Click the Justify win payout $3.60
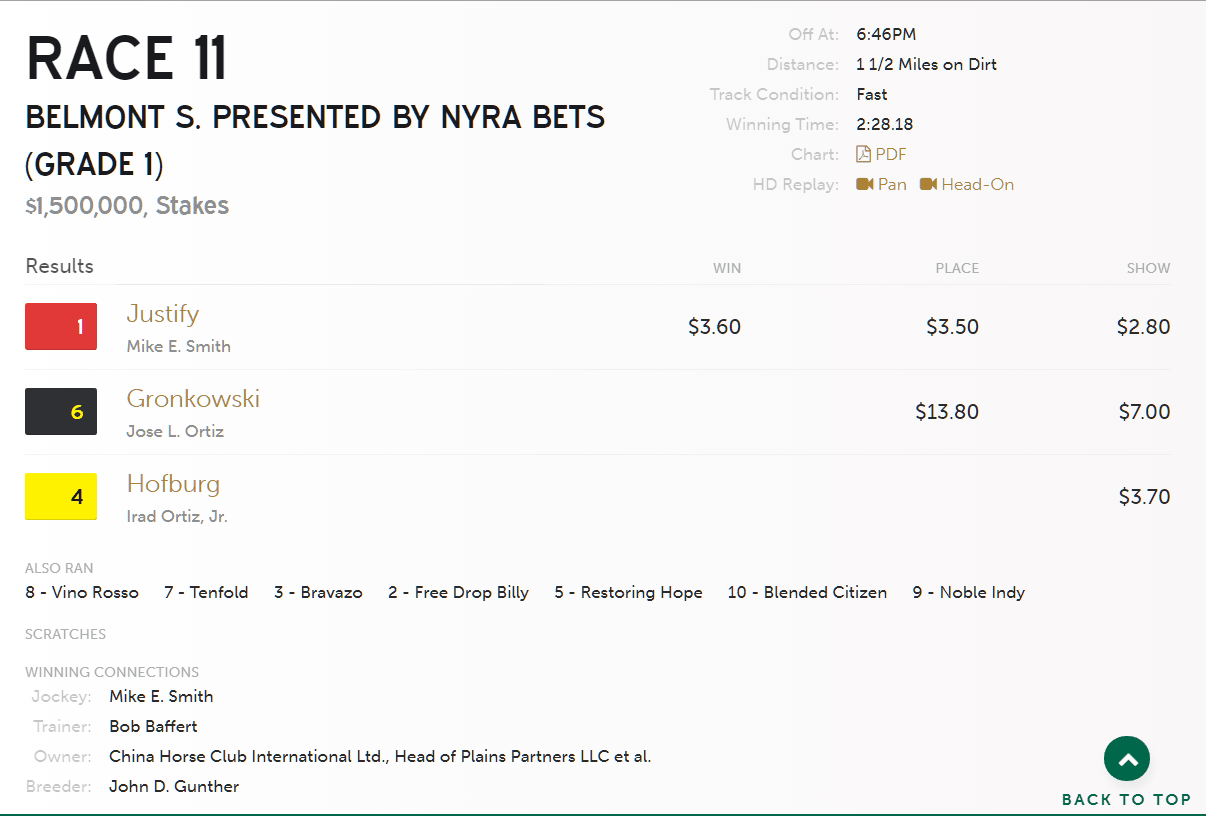This screenshot has width=1206, height=816. pos(714,327)
